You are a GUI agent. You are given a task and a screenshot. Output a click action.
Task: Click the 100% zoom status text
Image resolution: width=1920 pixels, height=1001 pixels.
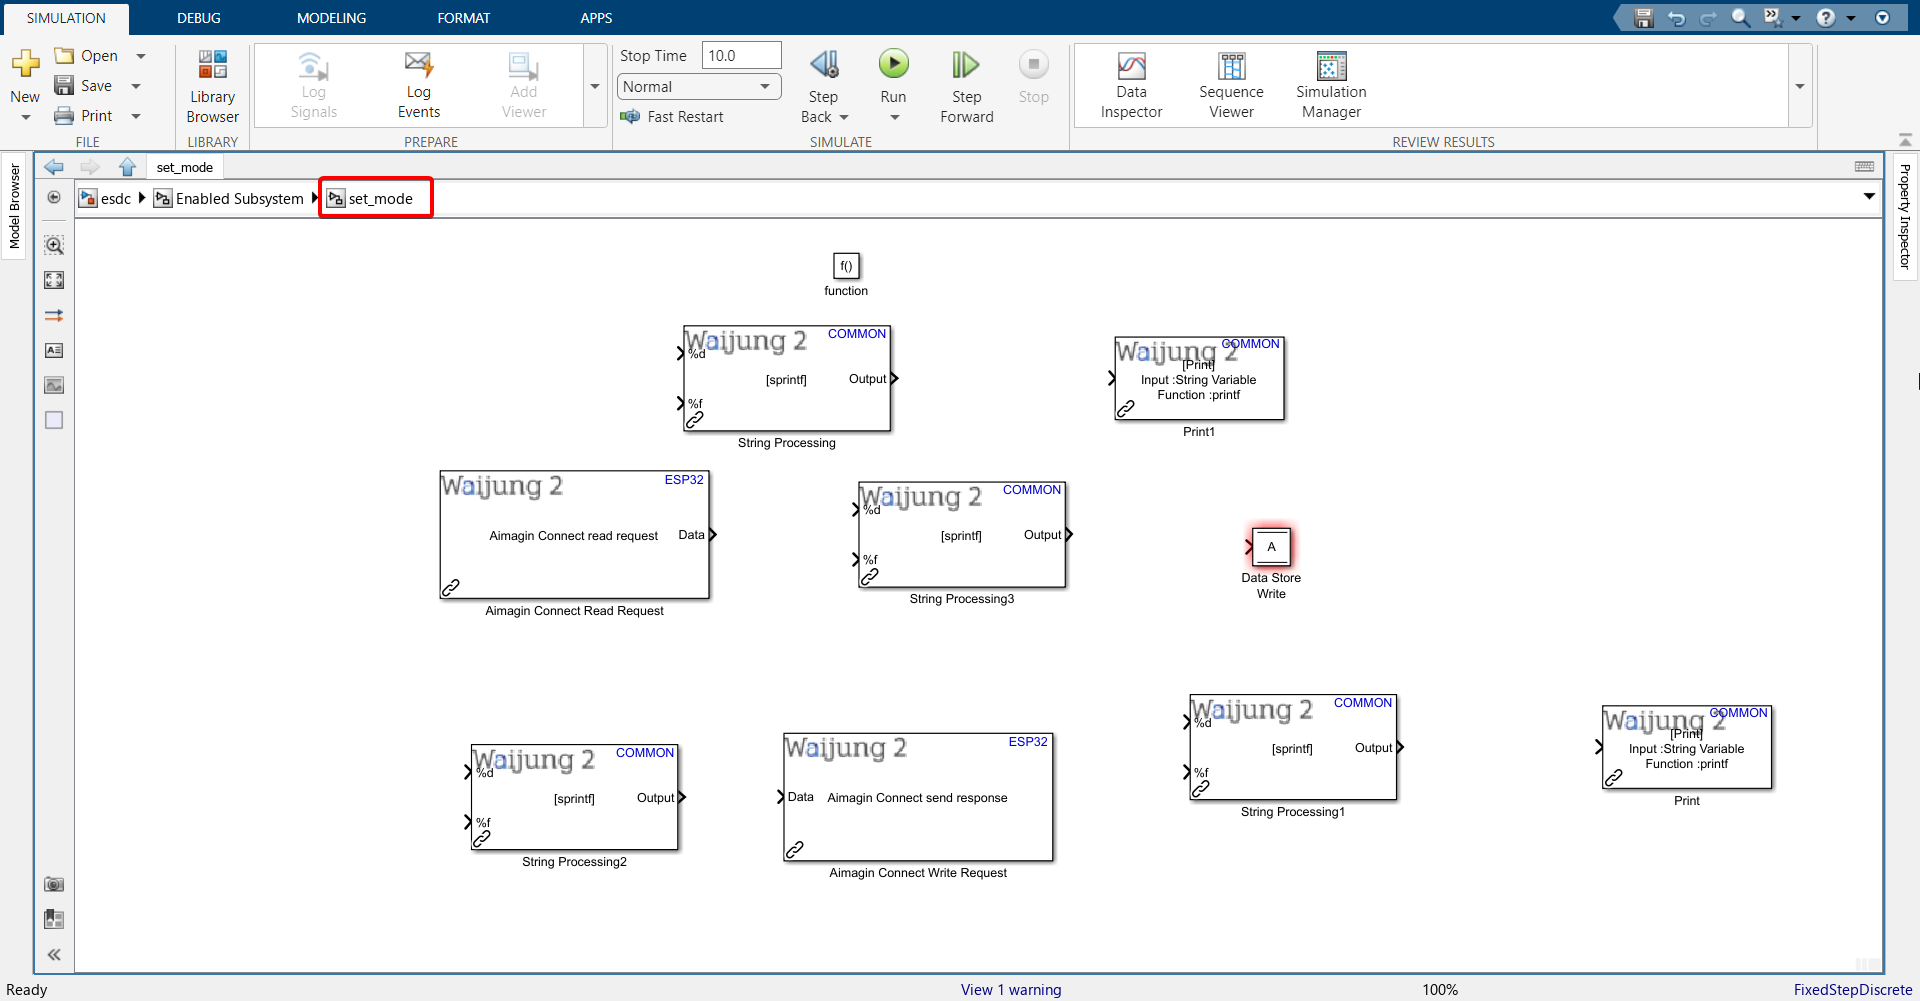pos(1440,989)
